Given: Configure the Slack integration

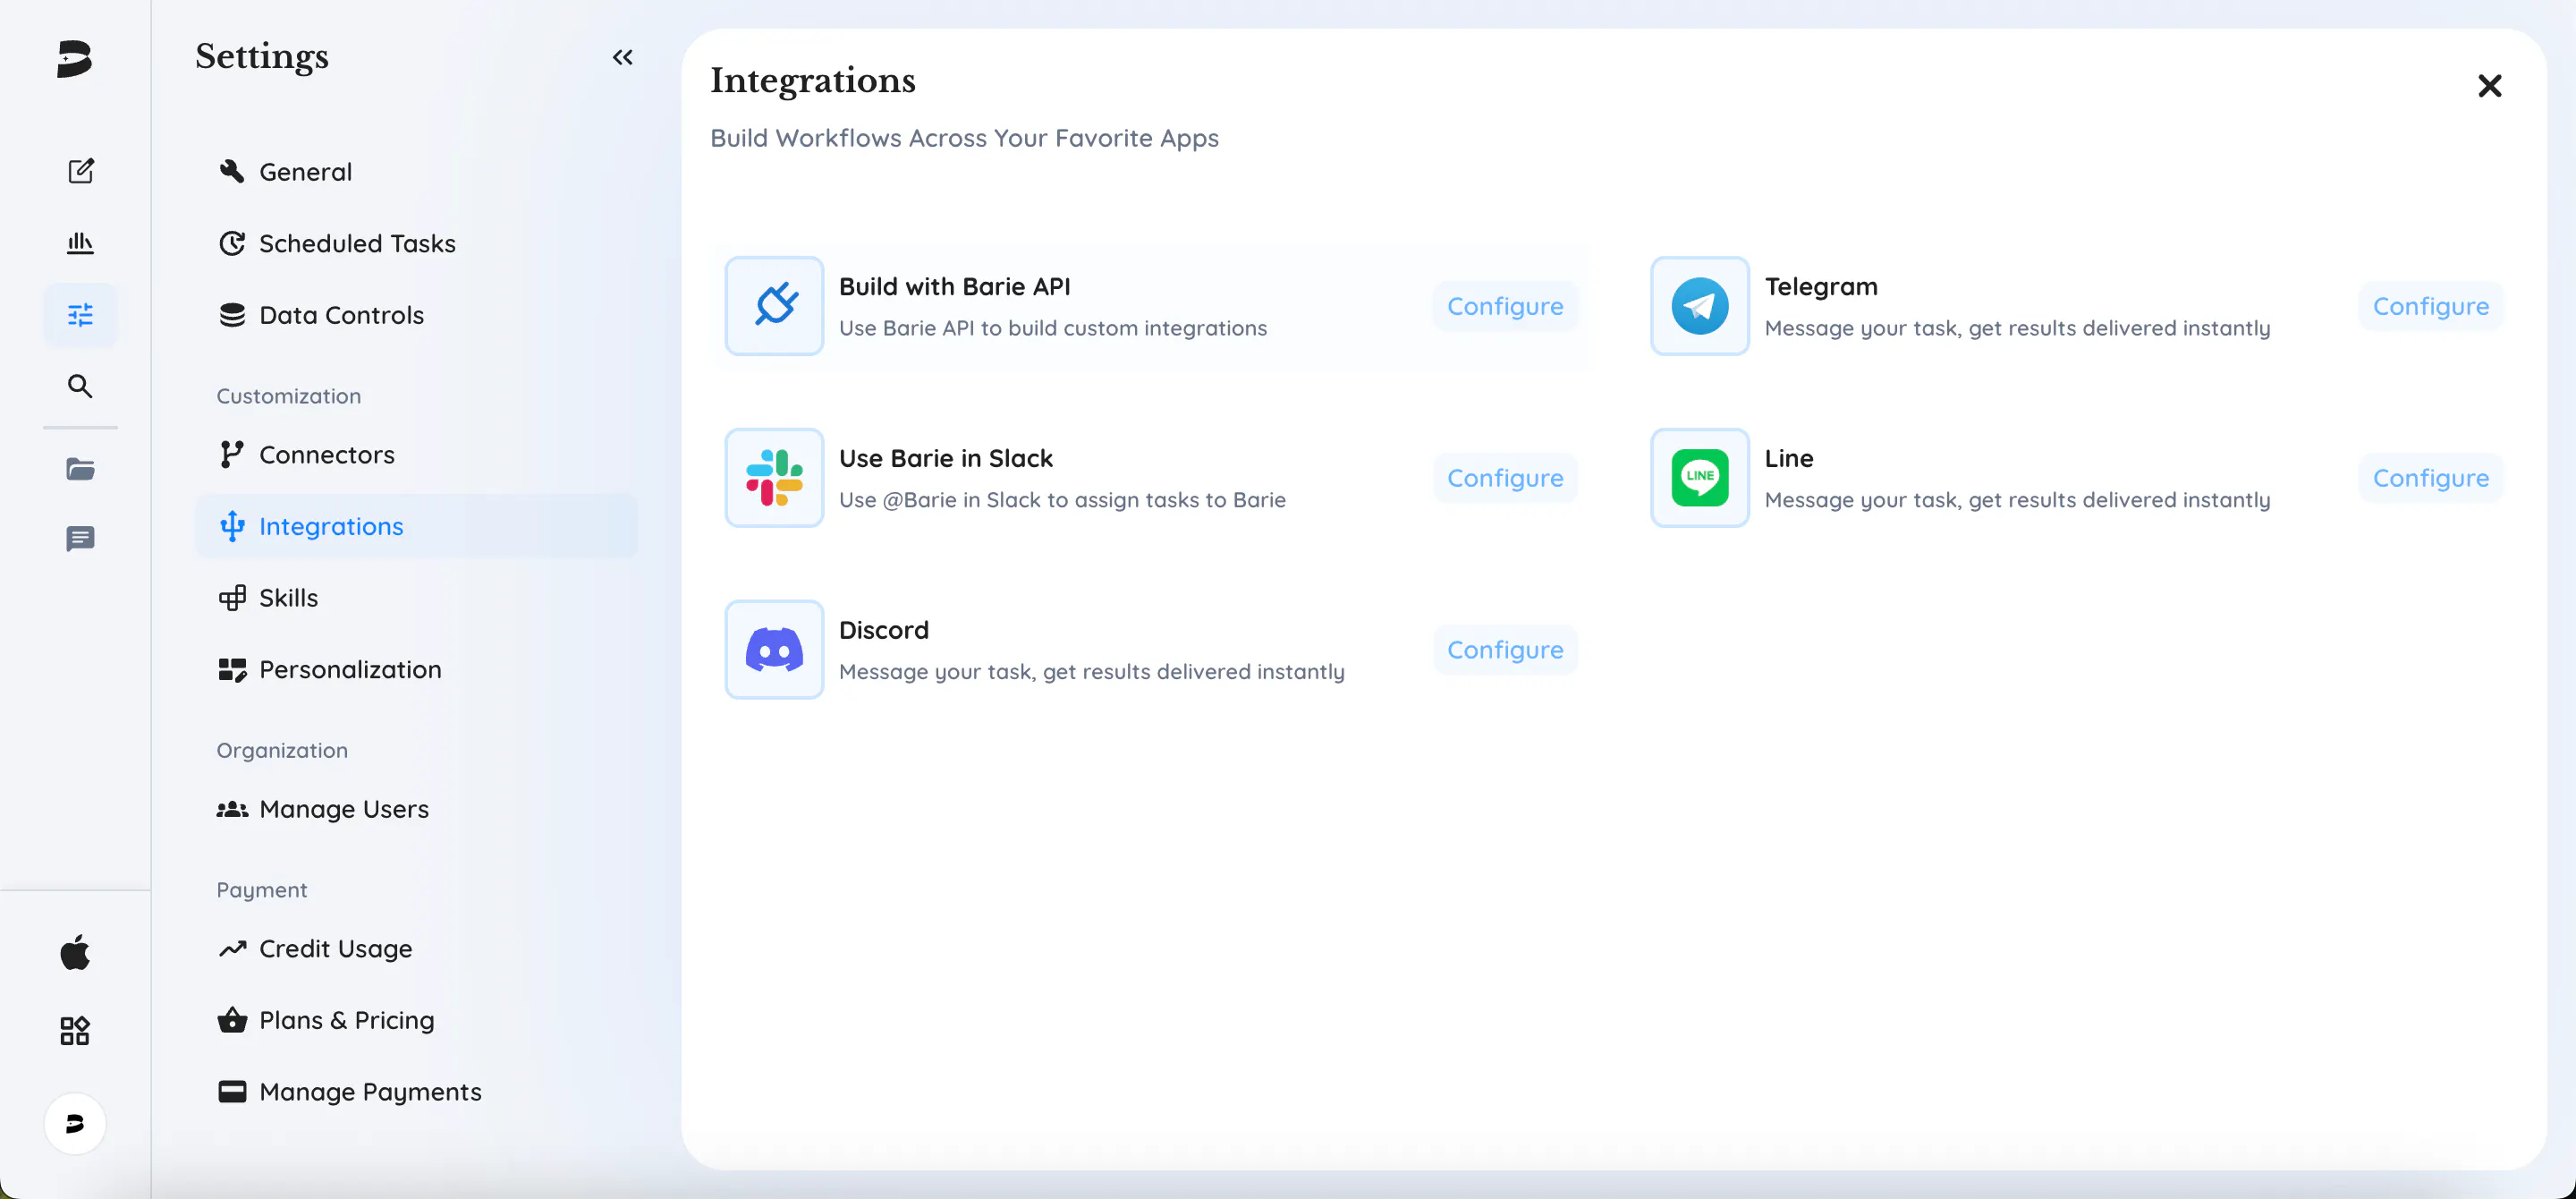Looking at the screenshot, I should coord(1505,478).
